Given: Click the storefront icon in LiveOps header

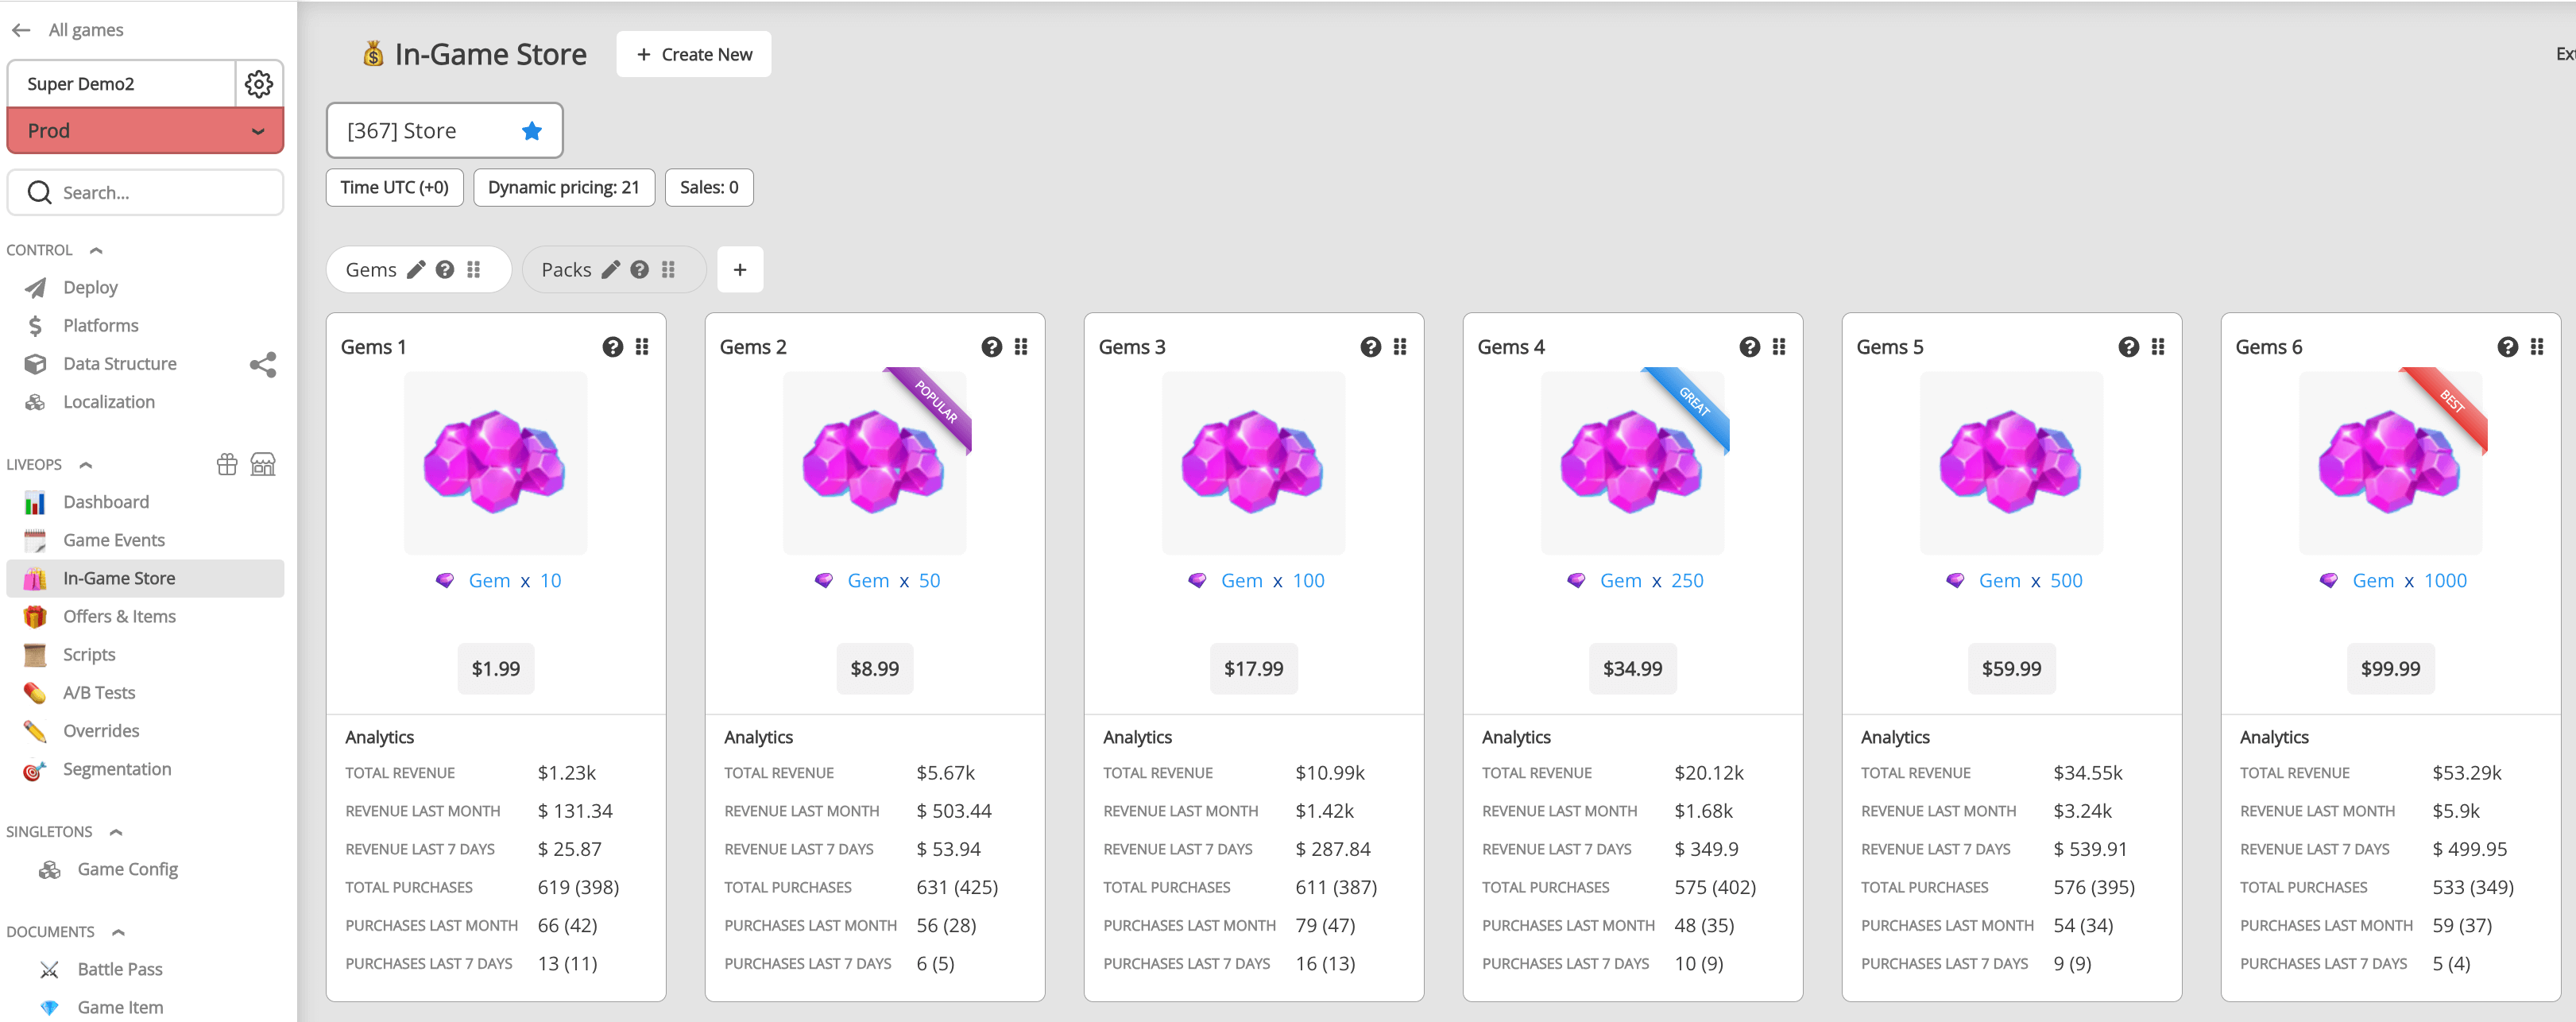Looking at the screenshot, I should (263, 464).
